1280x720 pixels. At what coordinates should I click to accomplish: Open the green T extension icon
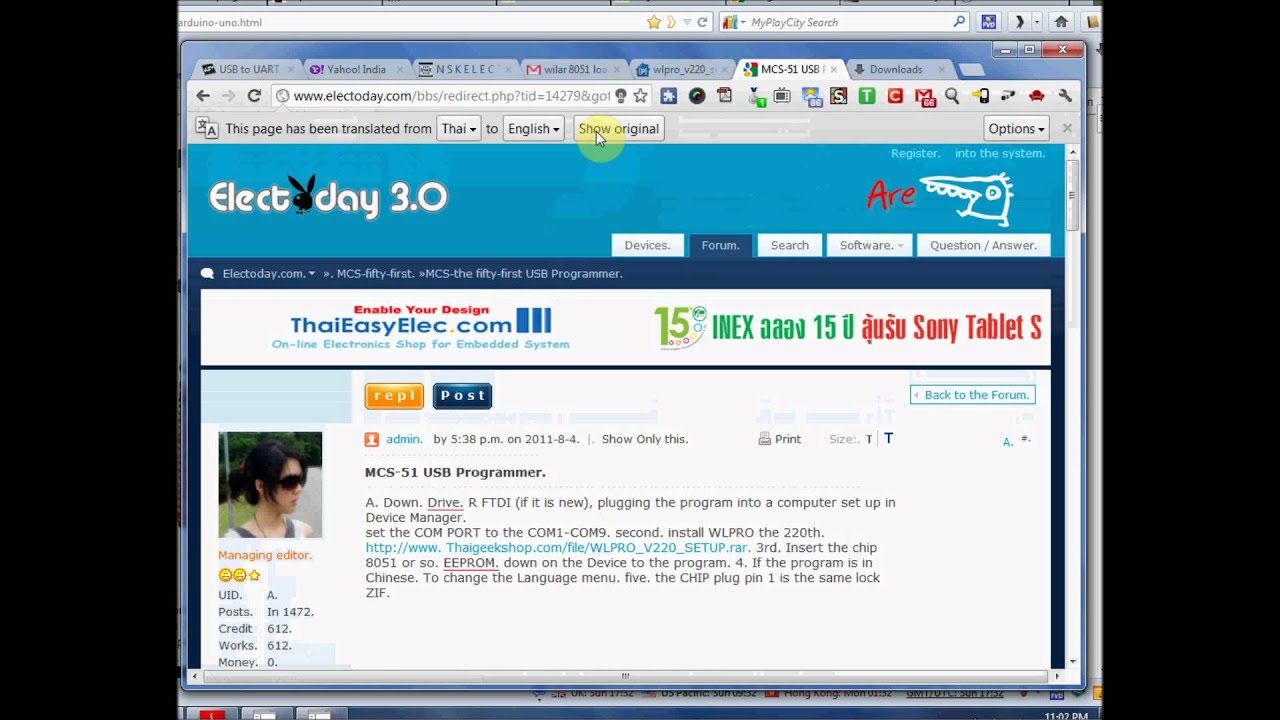tap(867, 96)
